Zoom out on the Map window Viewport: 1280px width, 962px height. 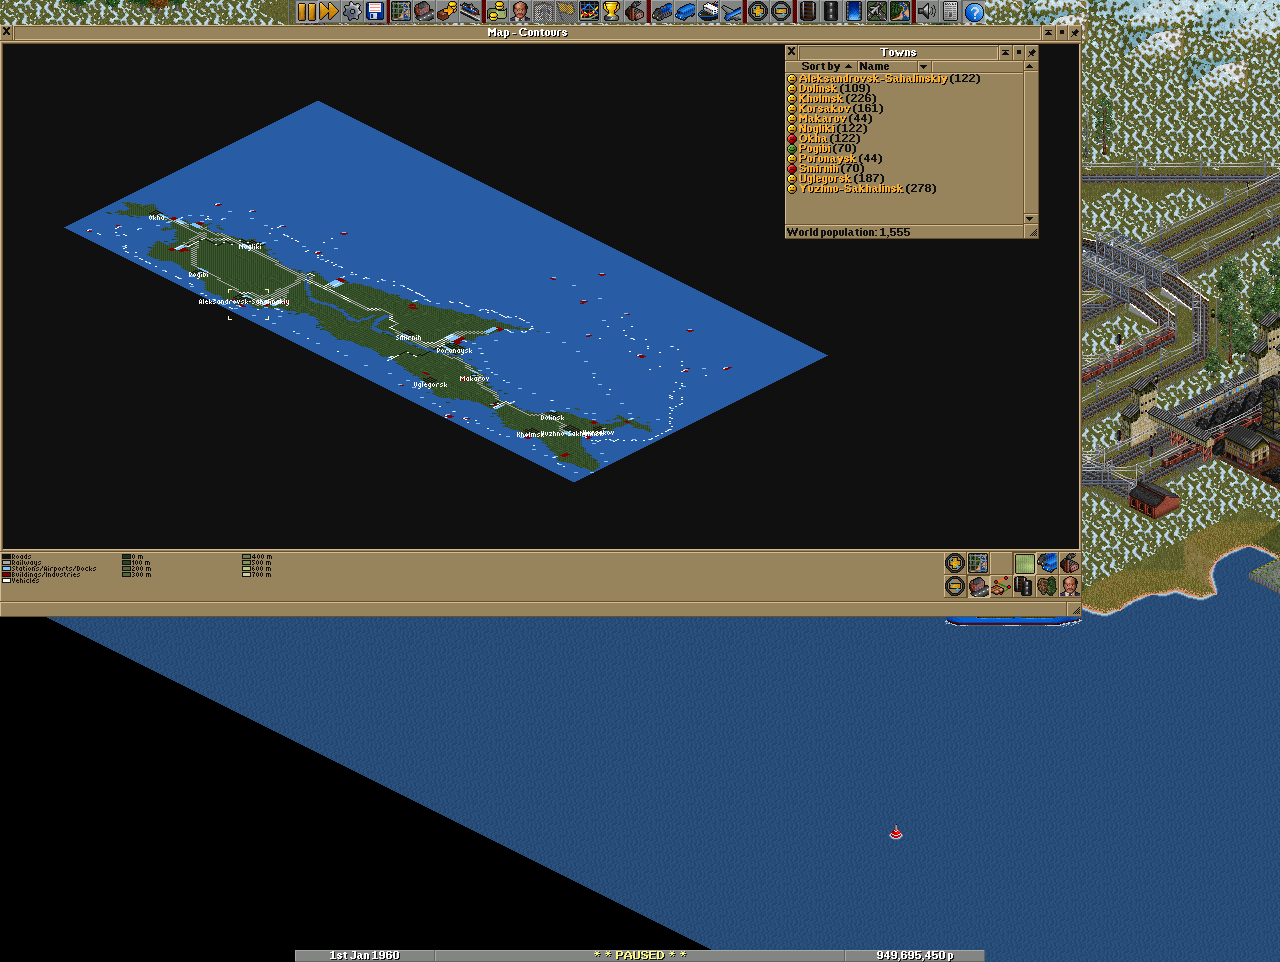coord(955,586)
